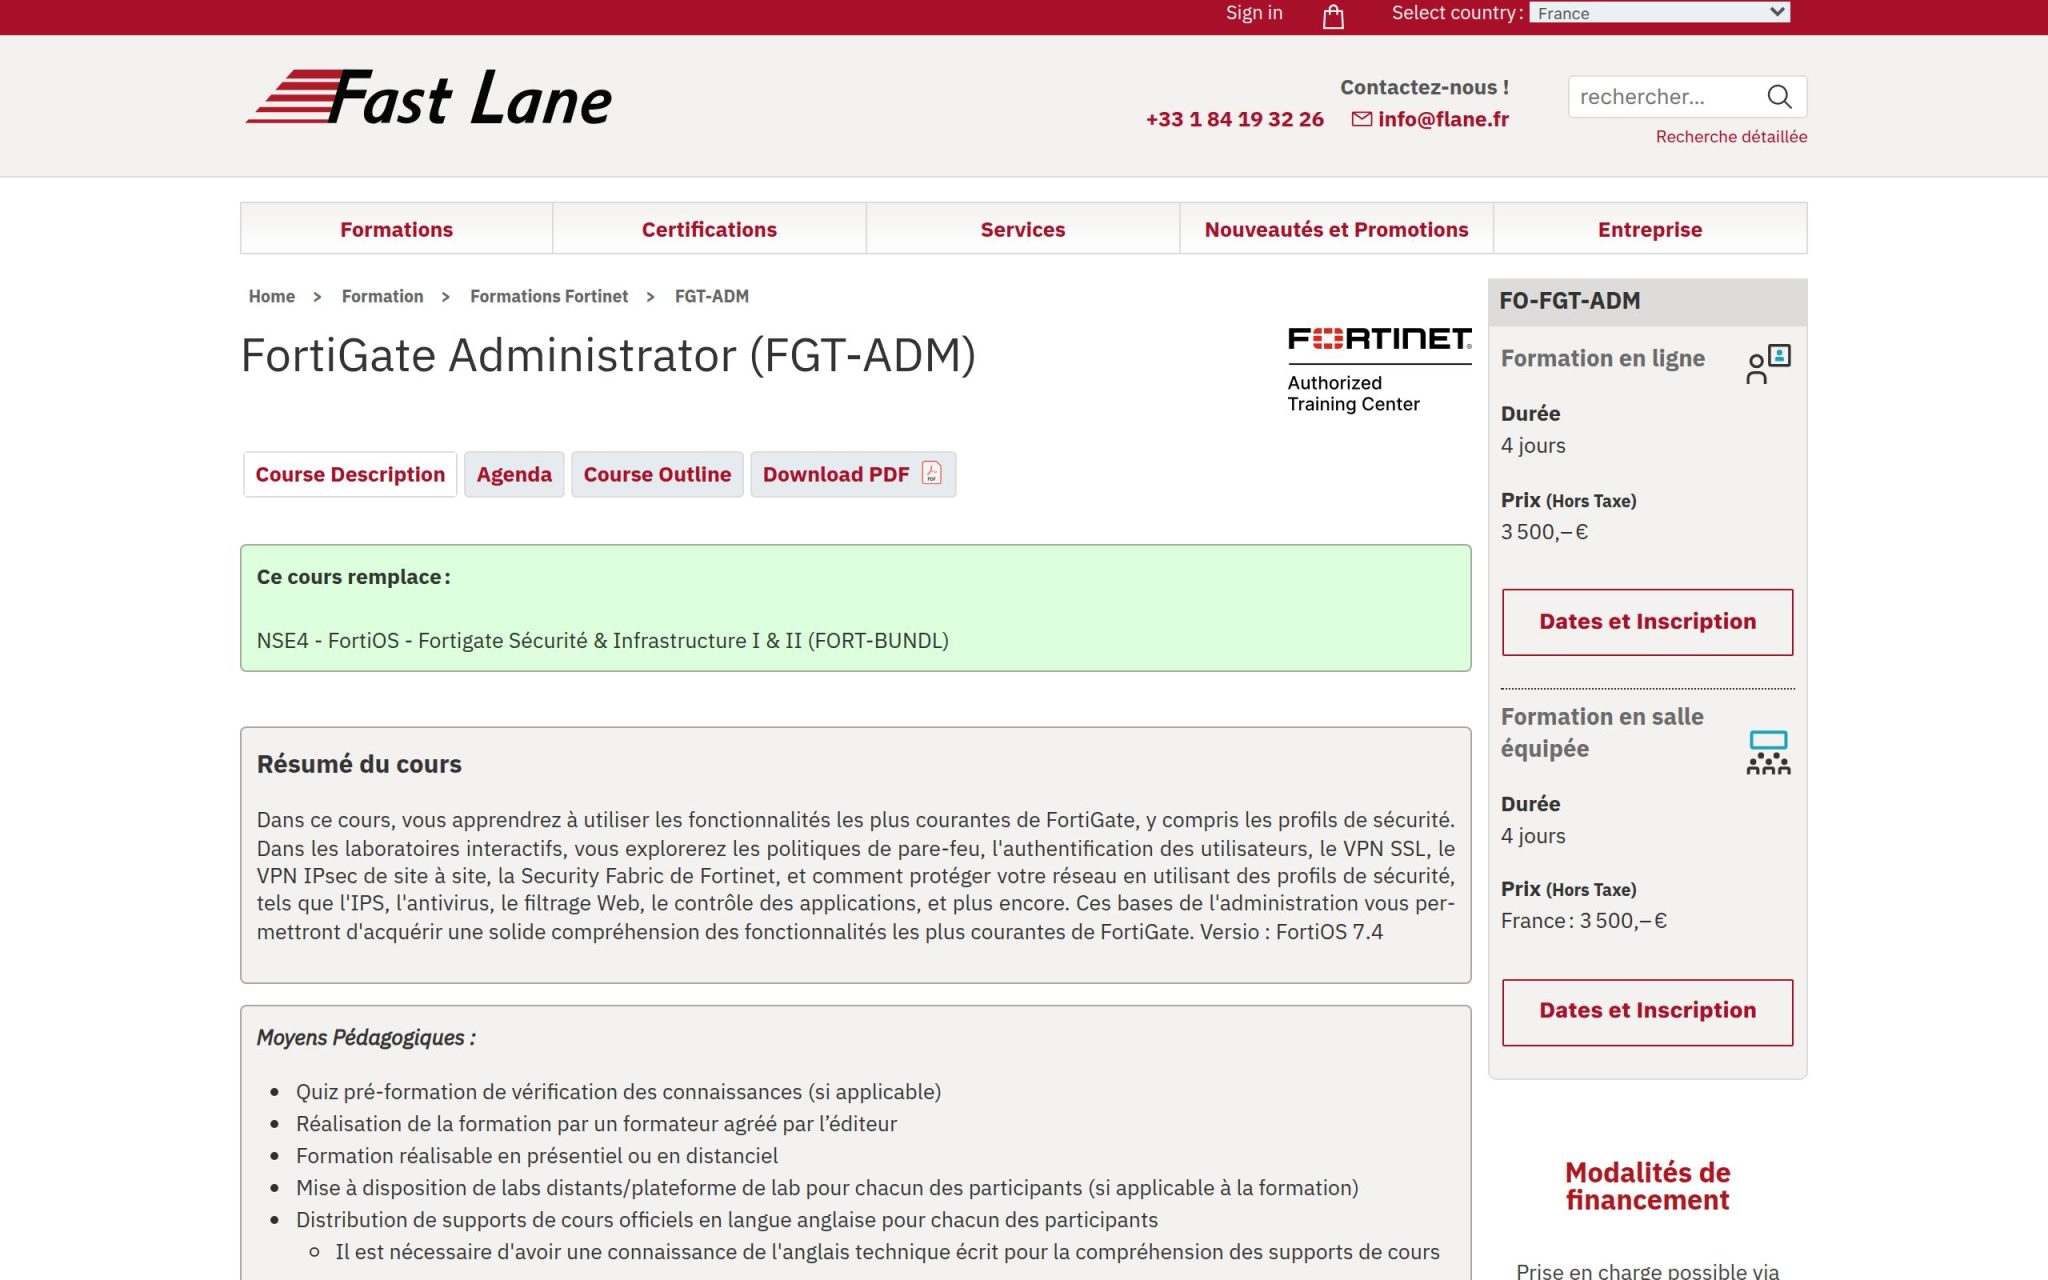This screenshot has height=1280, width=2048.
Task: Click the classroom training icon
Action: 1768,752
